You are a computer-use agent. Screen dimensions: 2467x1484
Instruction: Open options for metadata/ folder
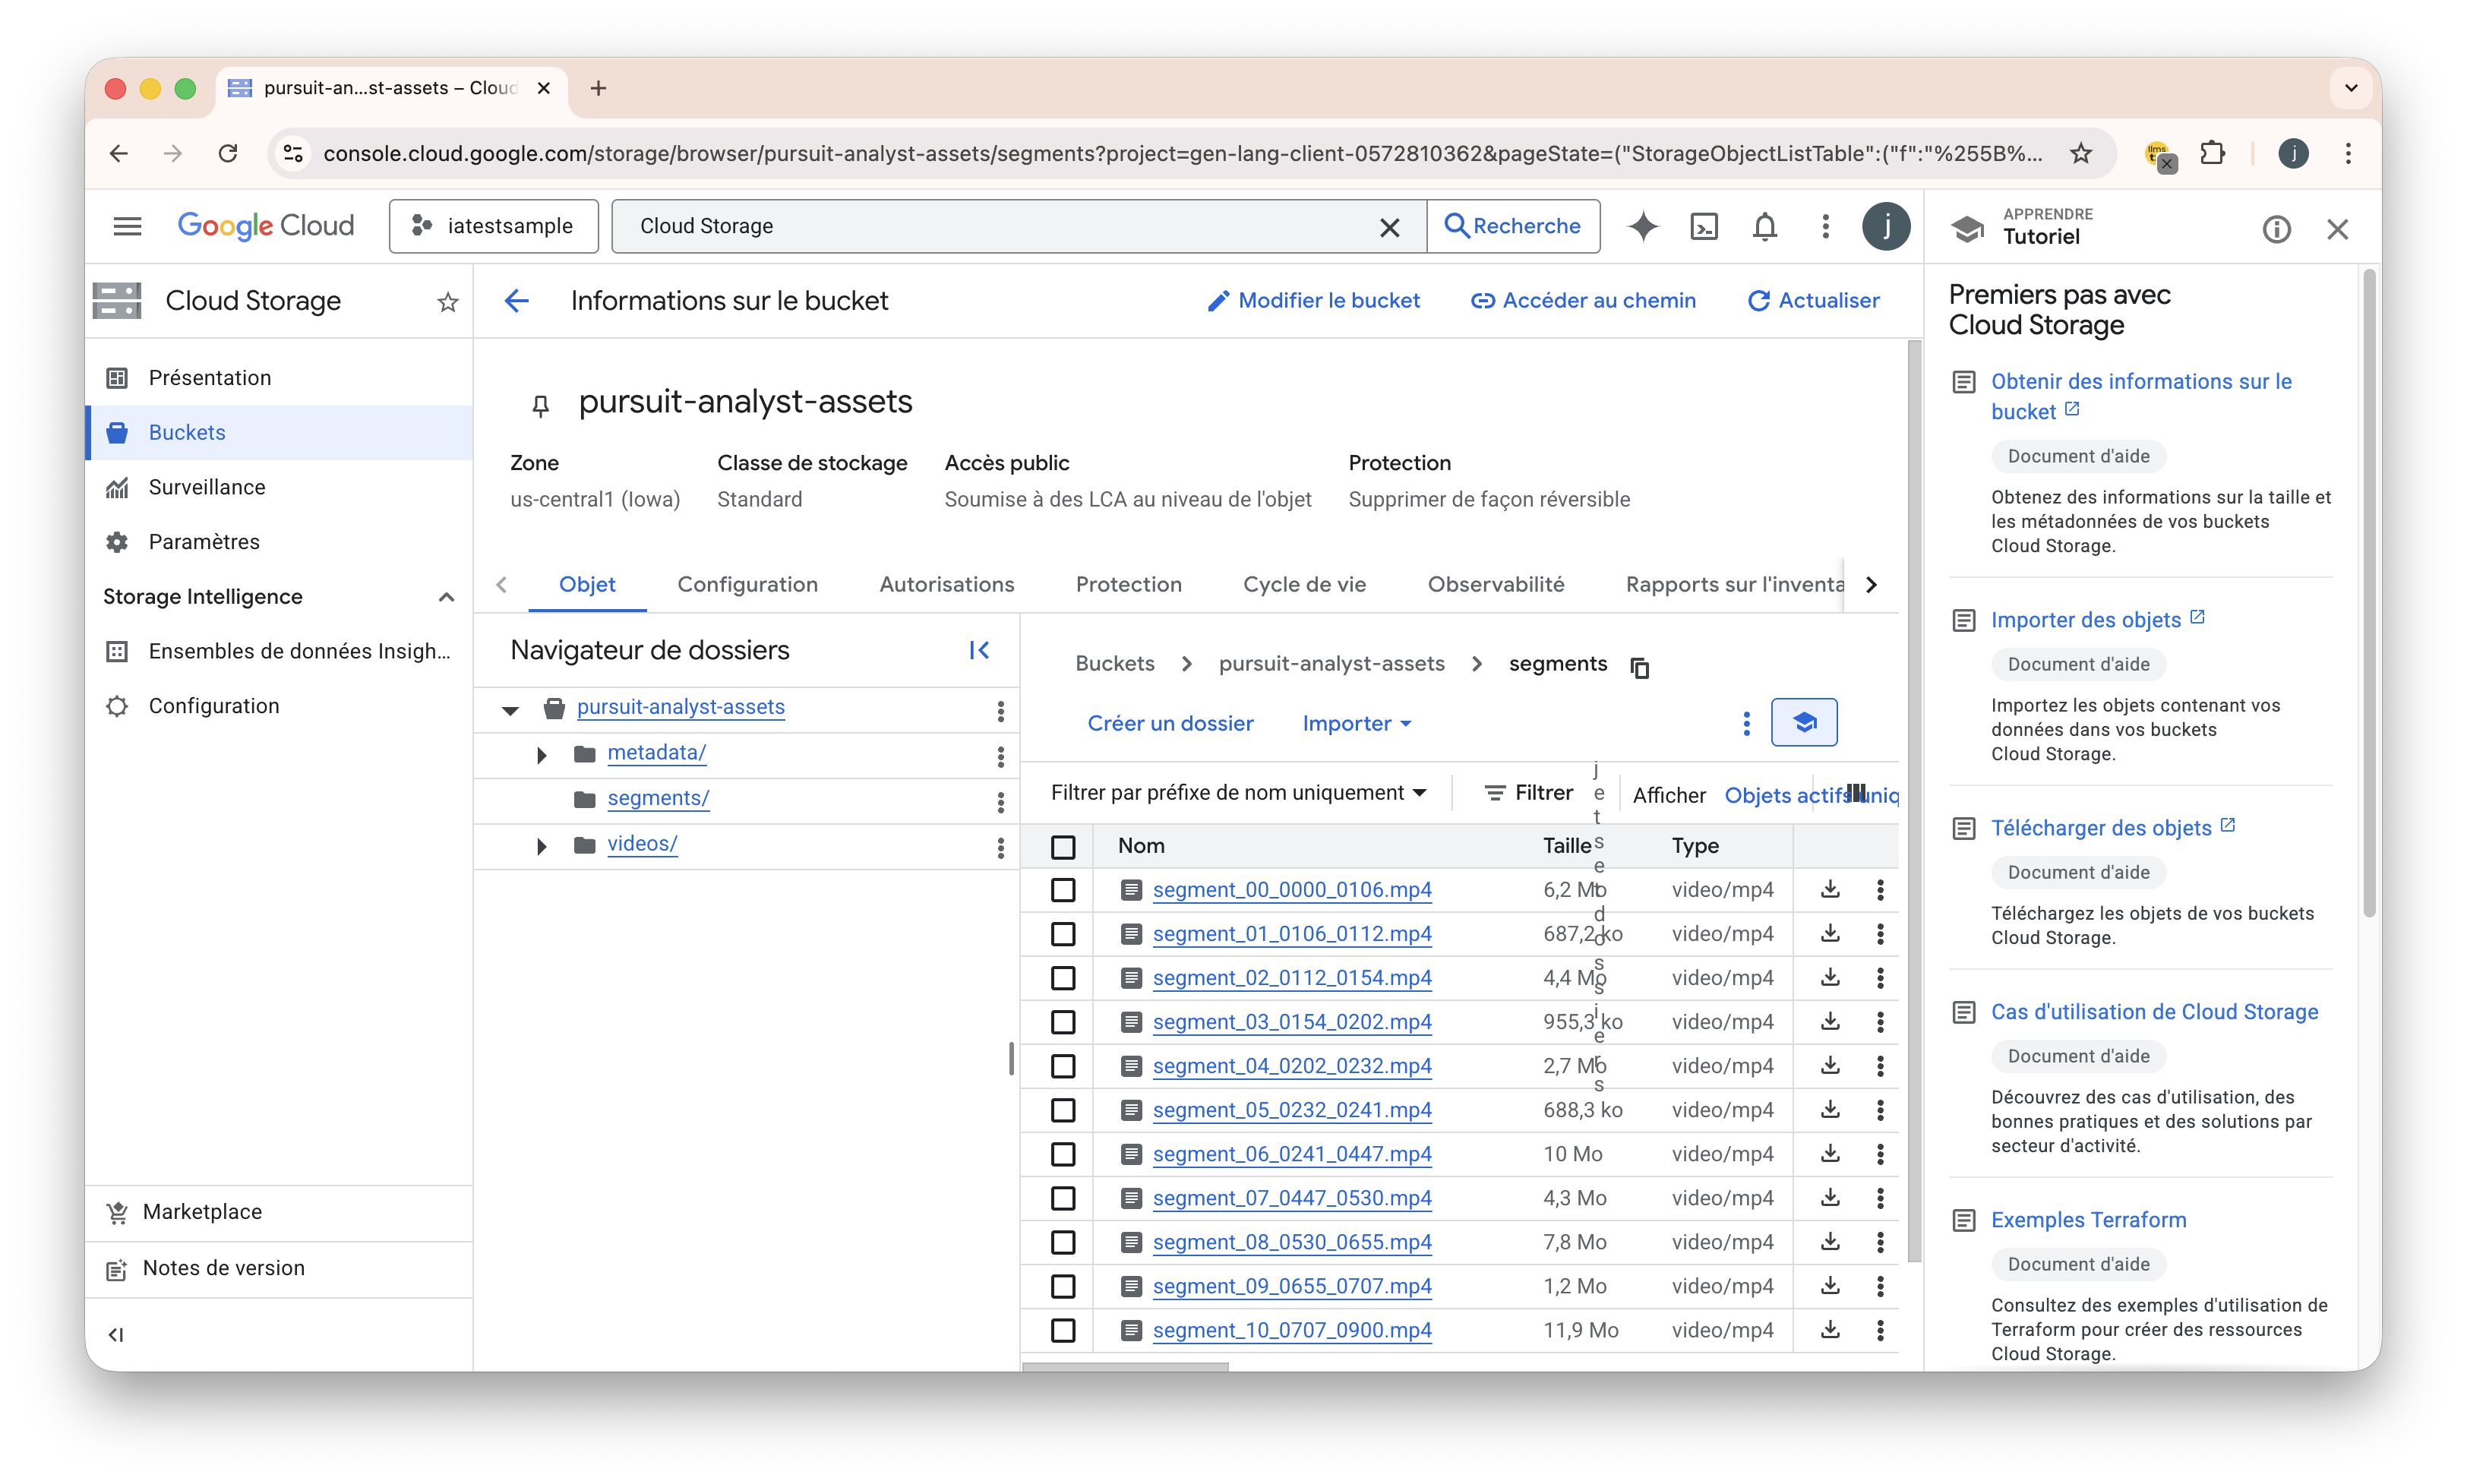1000,756
